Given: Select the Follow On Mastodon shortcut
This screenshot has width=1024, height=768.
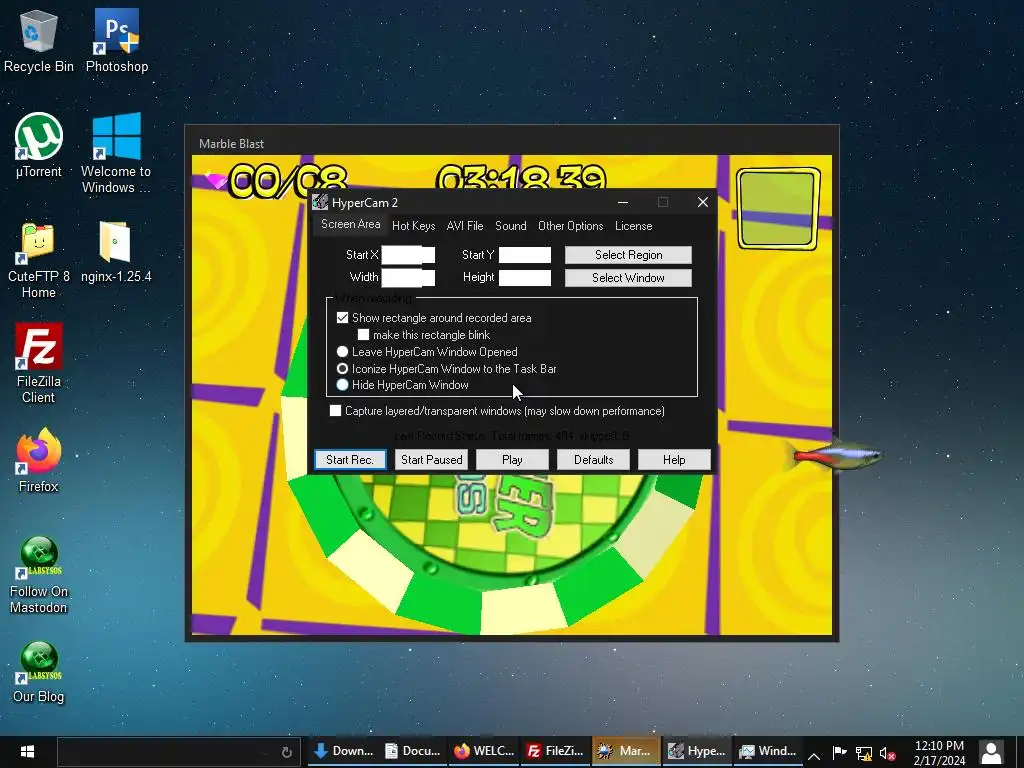Looking at the screenshot, I should pyautogui.click(x=39, y=575).
